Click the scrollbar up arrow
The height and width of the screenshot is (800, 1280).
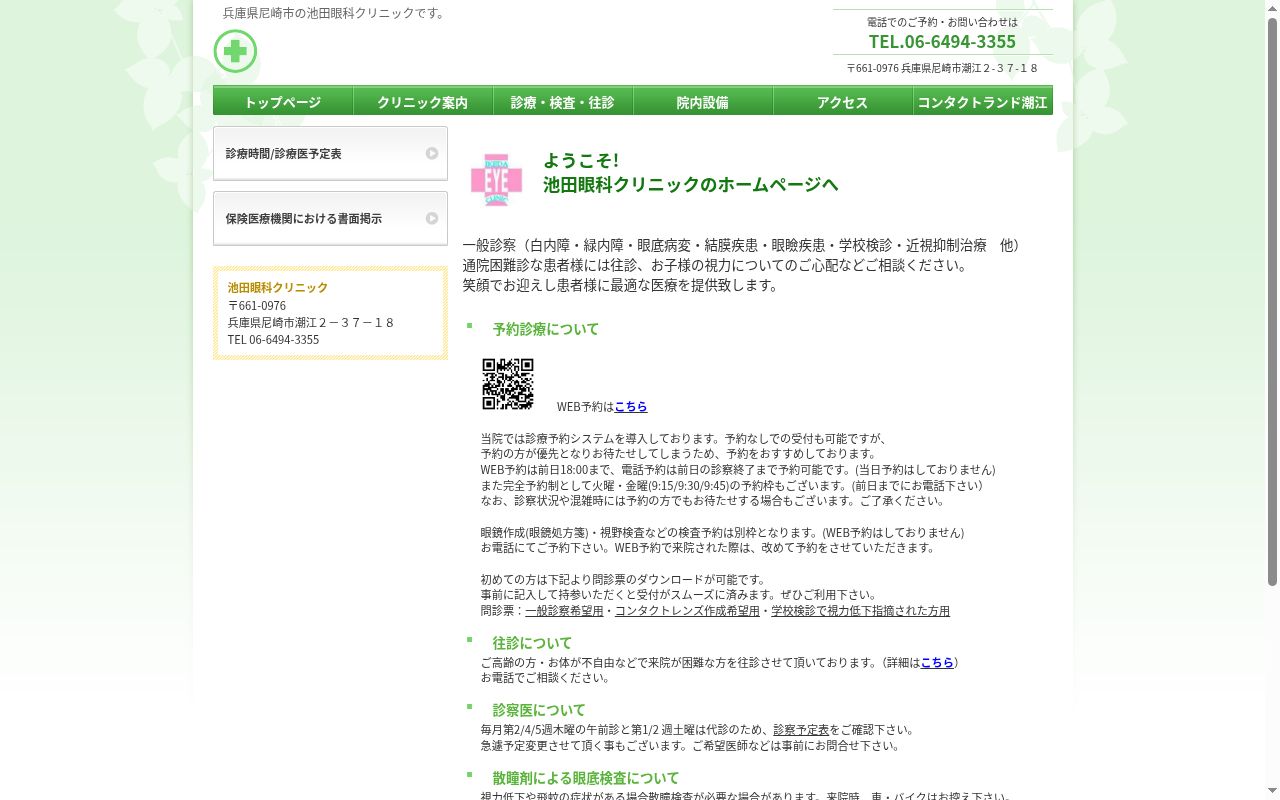[x=1272, y=8]
